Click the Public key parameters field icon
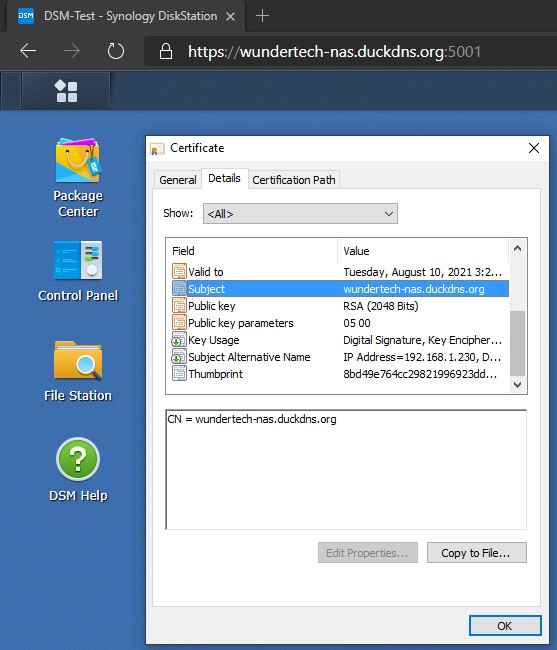 pos(179,323)
